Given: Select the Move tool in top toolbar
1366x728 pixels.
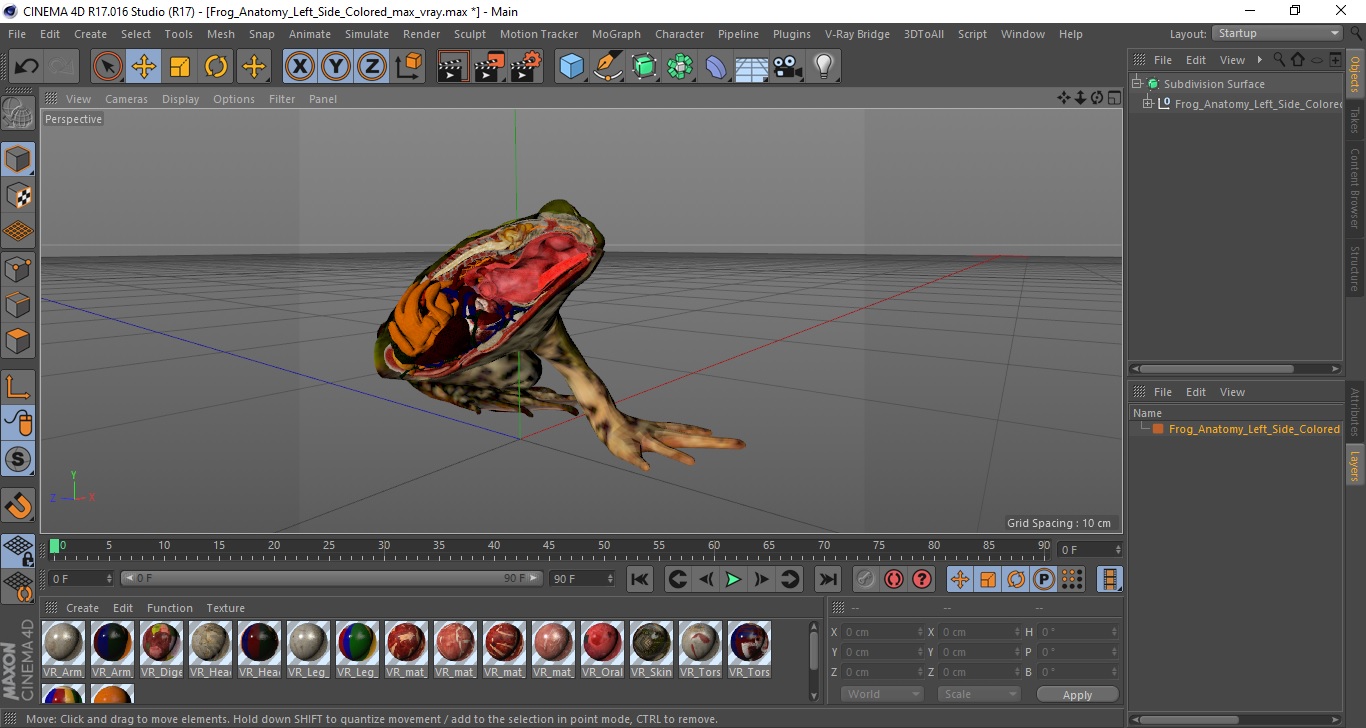Looking at the screenshot, I should (144, 67).
